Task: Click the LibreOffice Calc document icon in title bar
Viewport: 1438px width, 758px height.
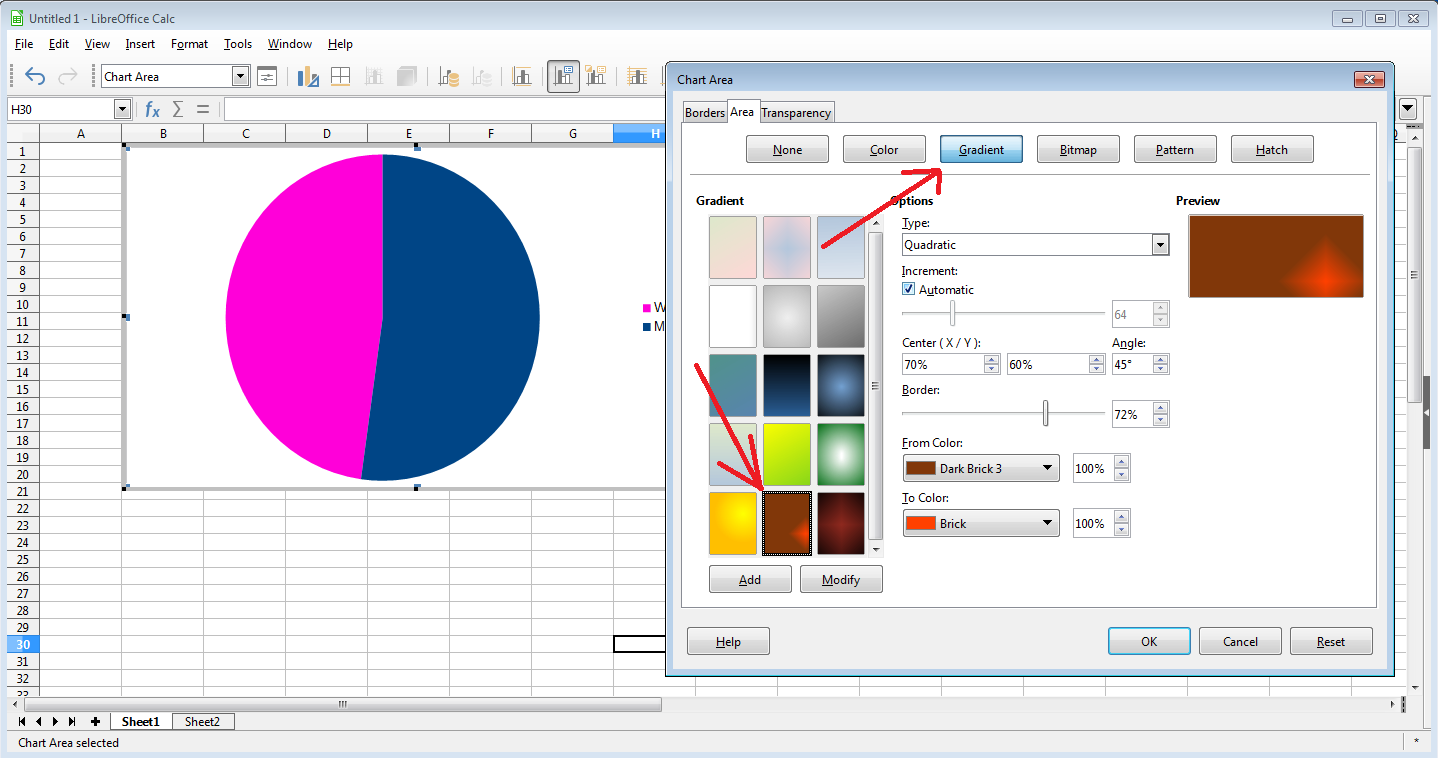Action: click(17, 18)
